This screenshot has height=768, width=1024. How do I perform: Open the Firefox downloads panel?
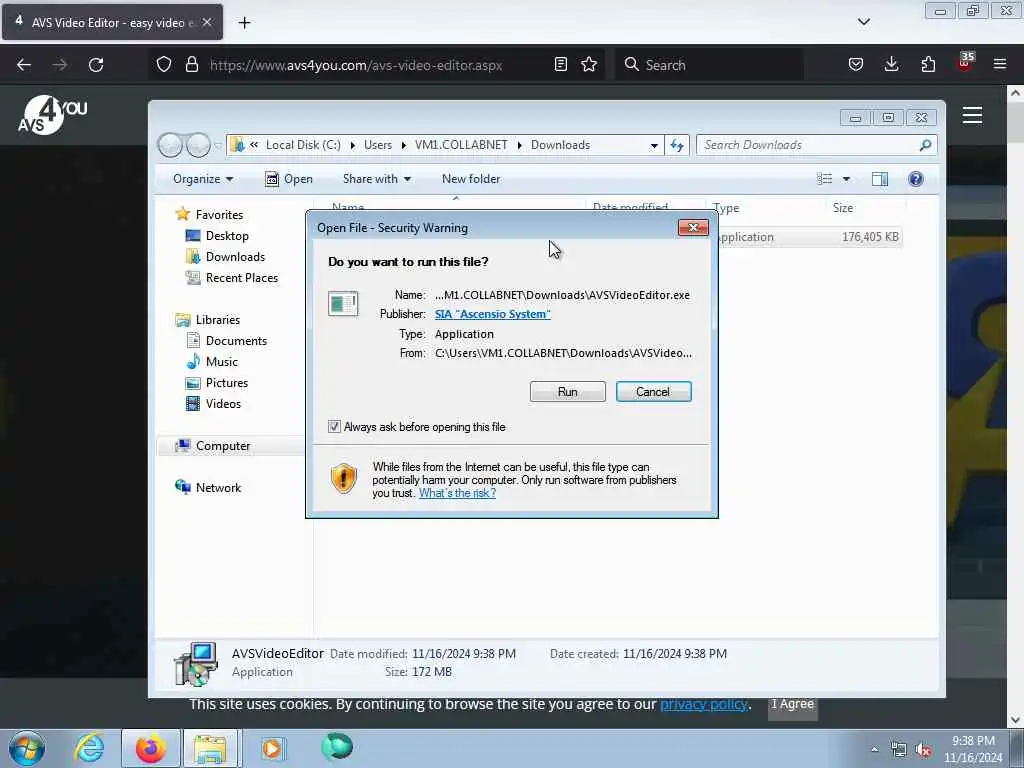pyautogui.click(x=891, y=64)
